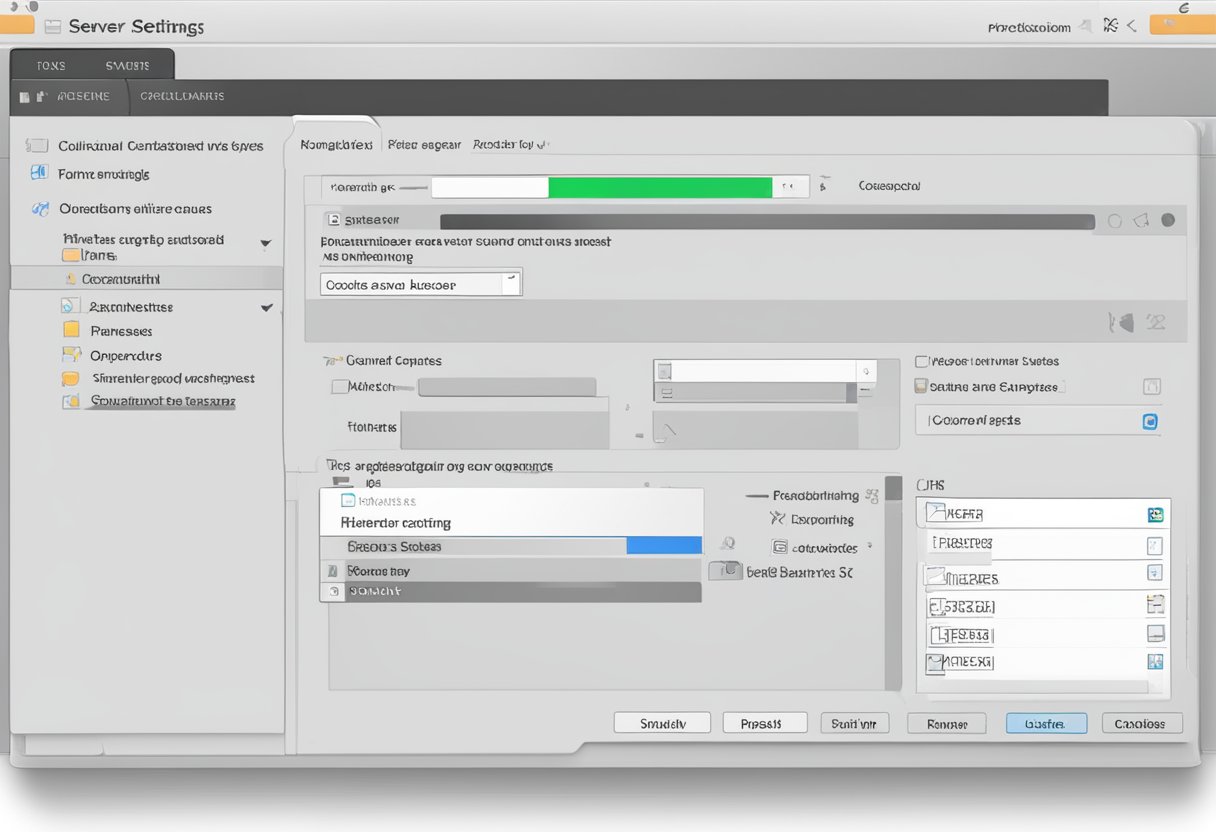Click the blue icon beside Forme snudragls
Image resolution: width=1216 pixels, height=832 pixels.
coord(39,173)
